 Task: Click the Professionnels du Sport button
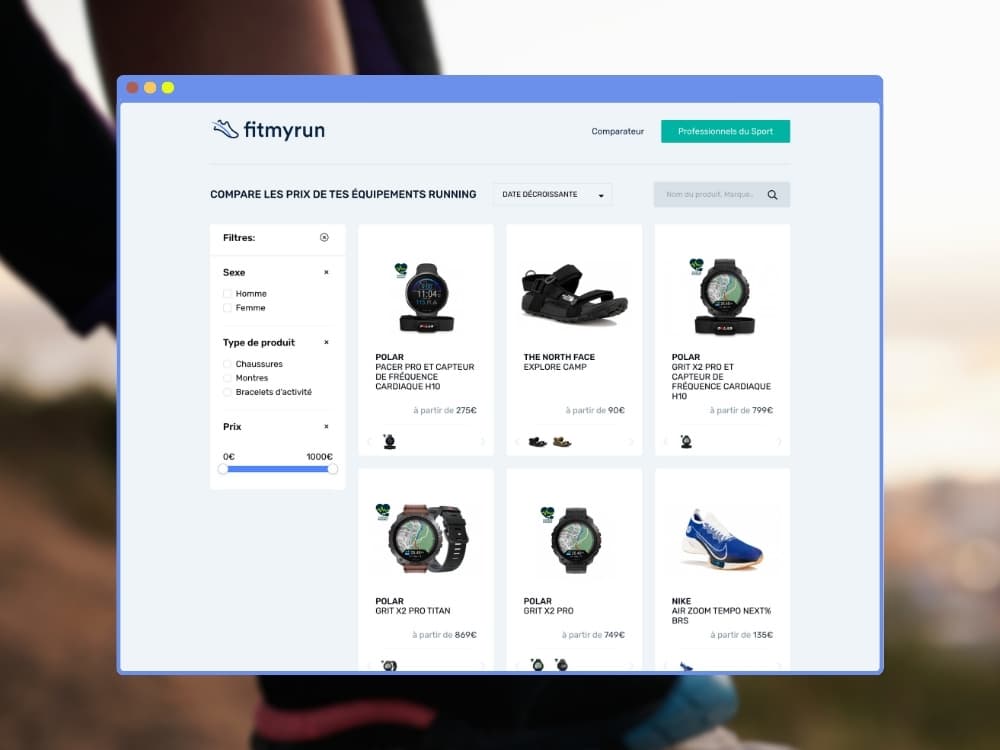[725, 131]
